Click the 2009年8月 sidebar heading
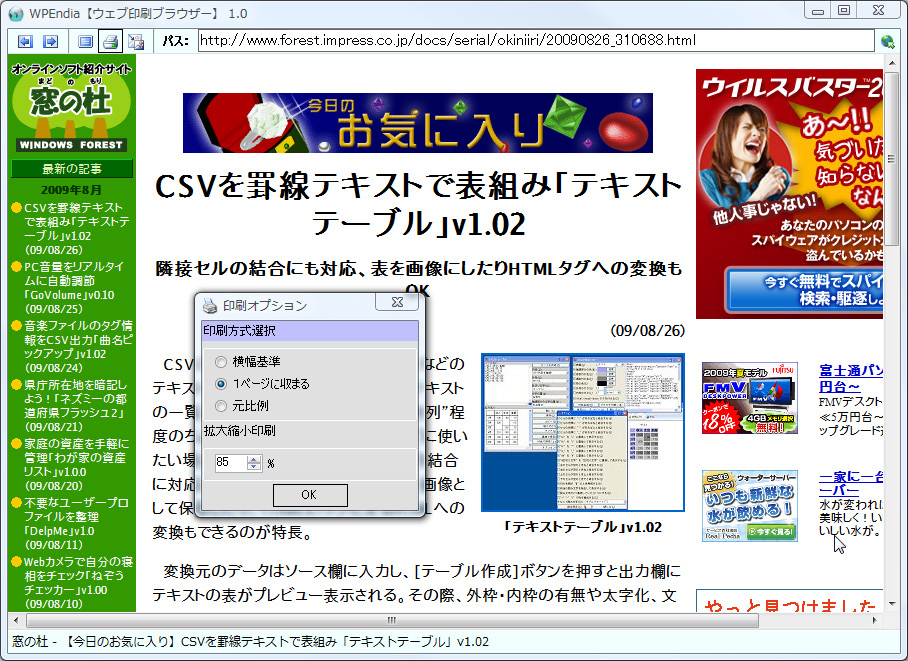The height and width of the screenshot is (661, 908). [71, 189]
